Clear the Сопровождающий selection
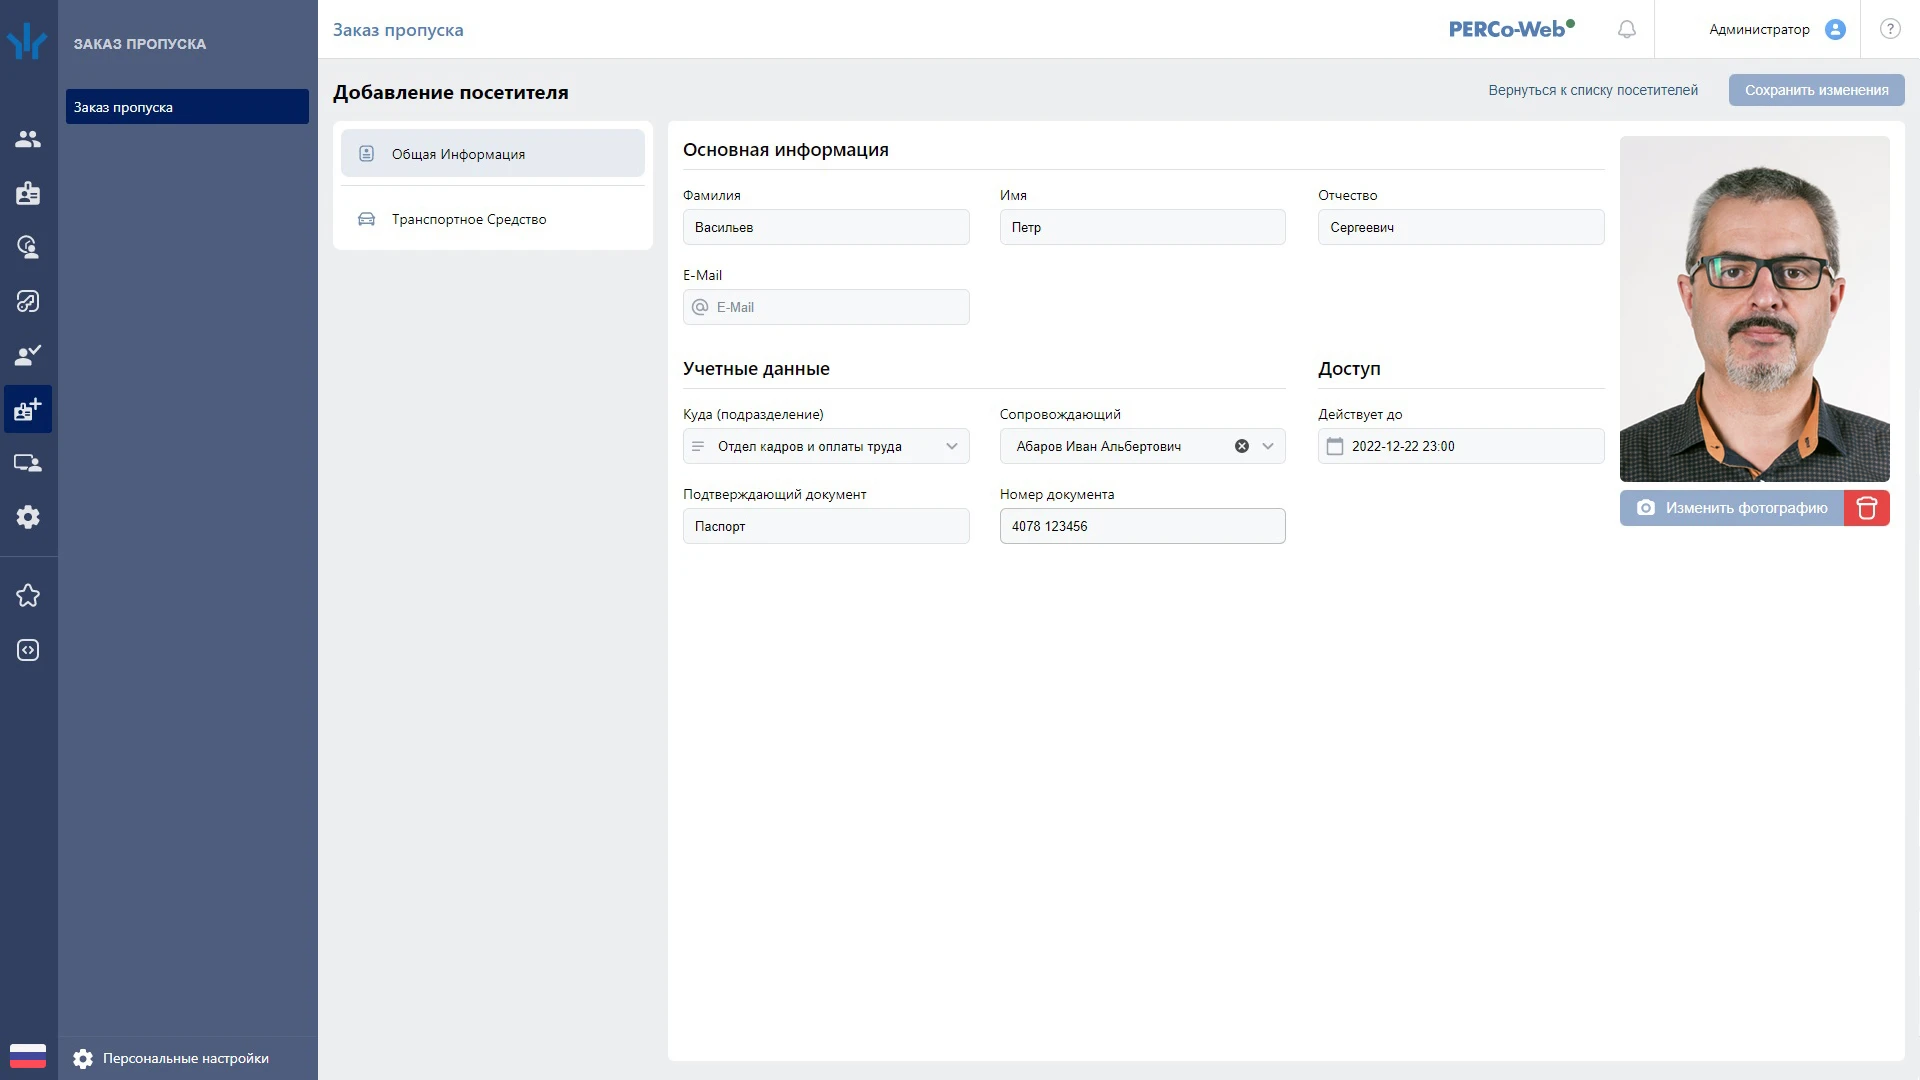This screenshot has width=1920, height=1080. [x=1242, y=446]
